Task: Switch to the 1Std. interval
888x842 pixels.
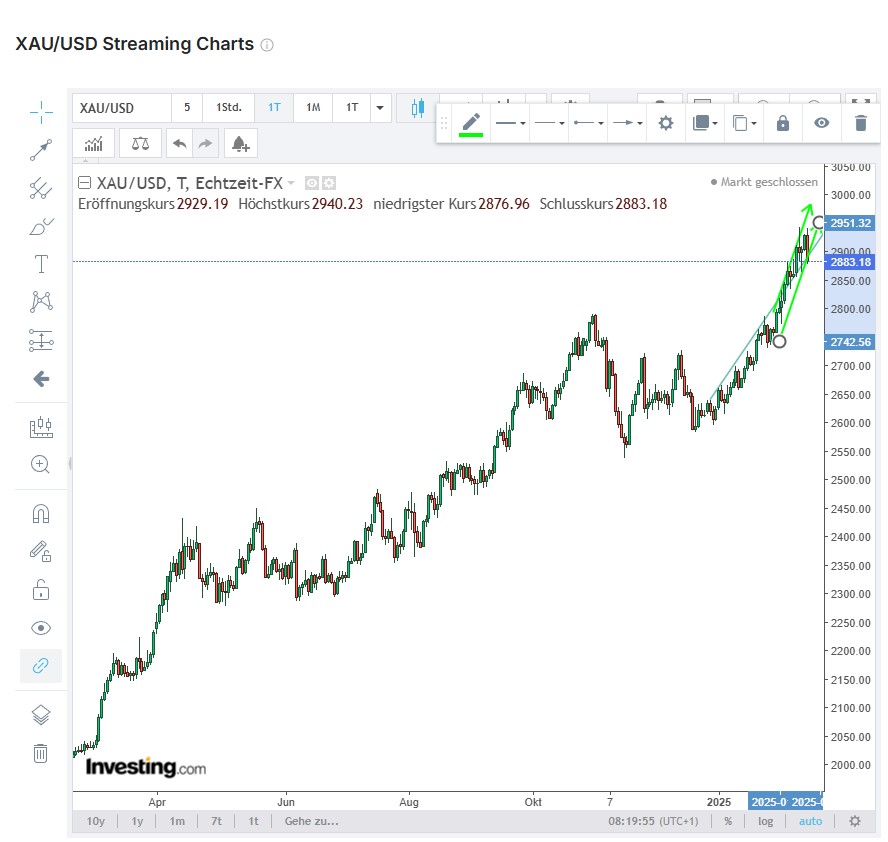Action: point(229,108)
